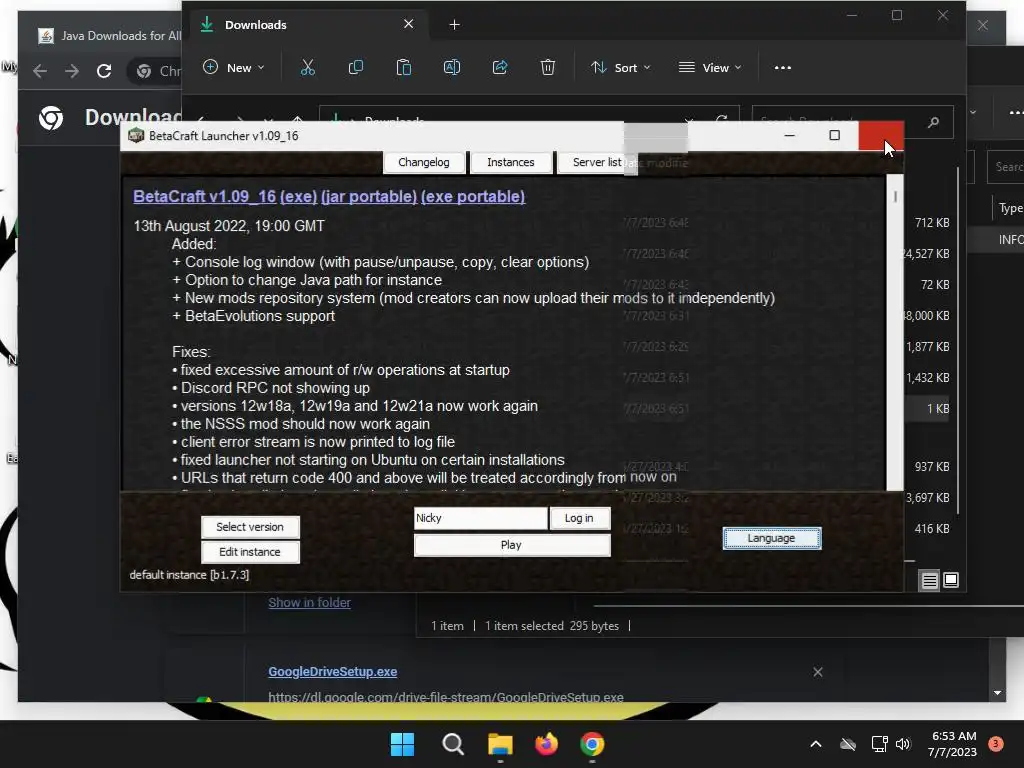Switch to the Changelog tab in BetaCraft
The image size is (1024, 768).
click(424, 162)
